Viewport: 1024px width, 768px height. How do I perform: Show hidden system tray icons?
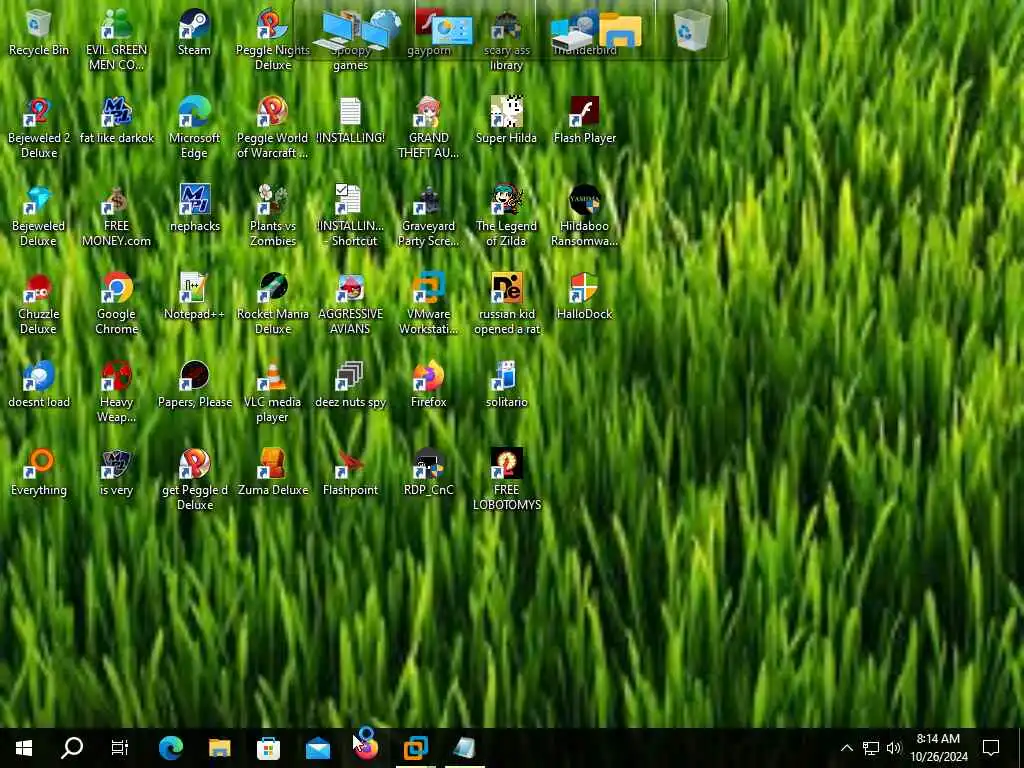coord(846,748)
